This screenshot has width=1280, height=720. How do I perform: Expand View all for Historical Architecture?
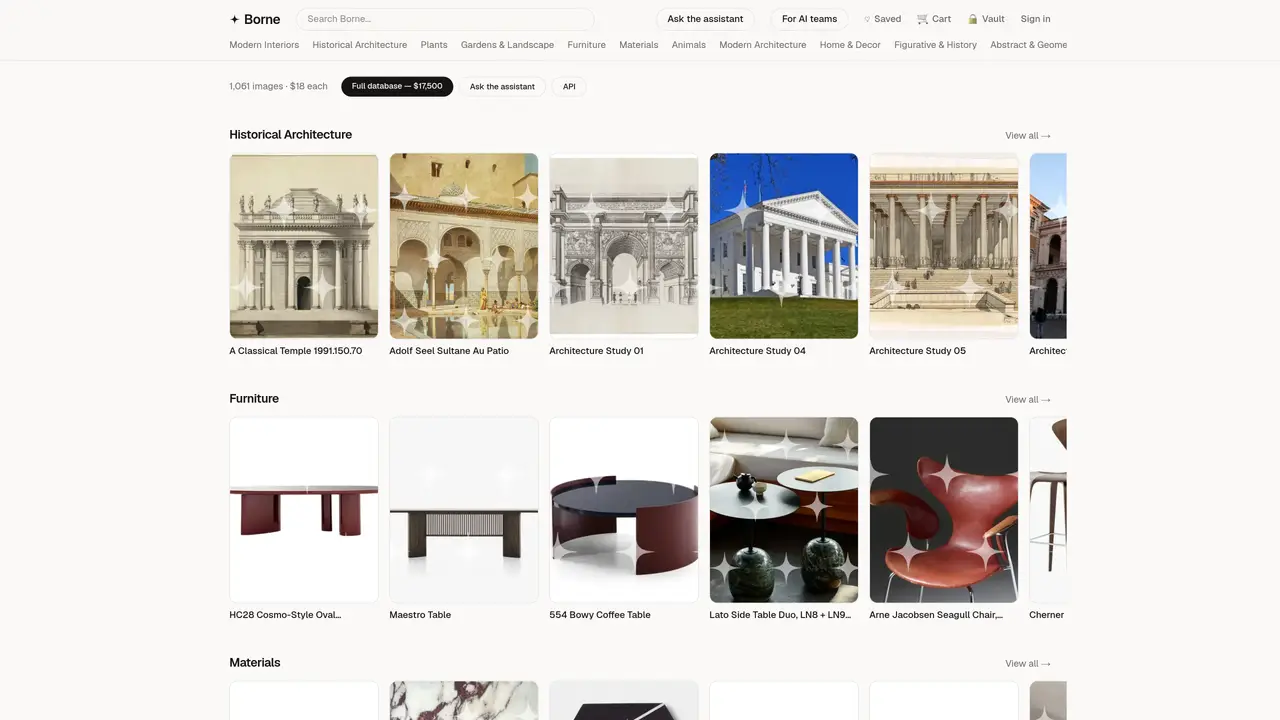1028,136
